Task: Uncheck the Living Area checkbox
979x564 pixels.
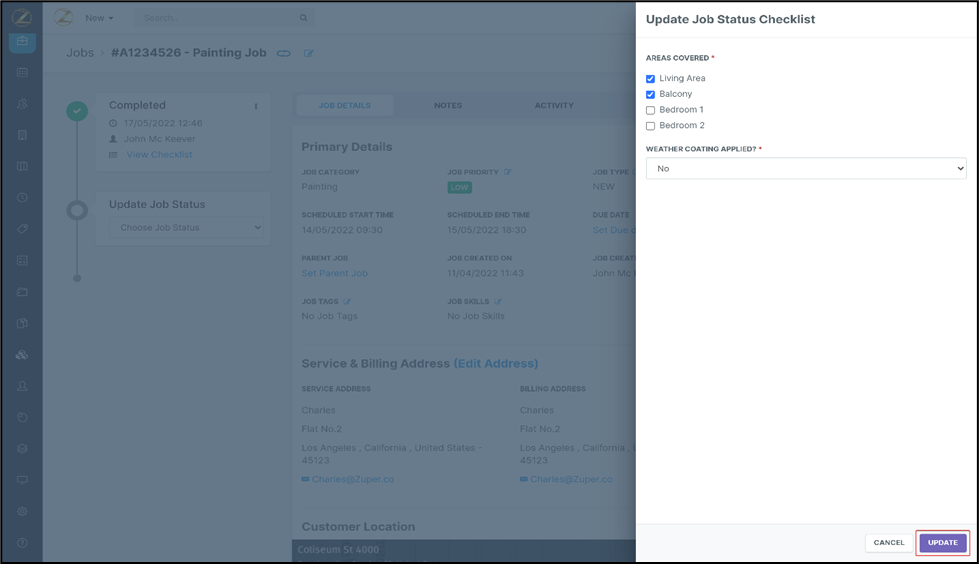Action: pos(650,79)
